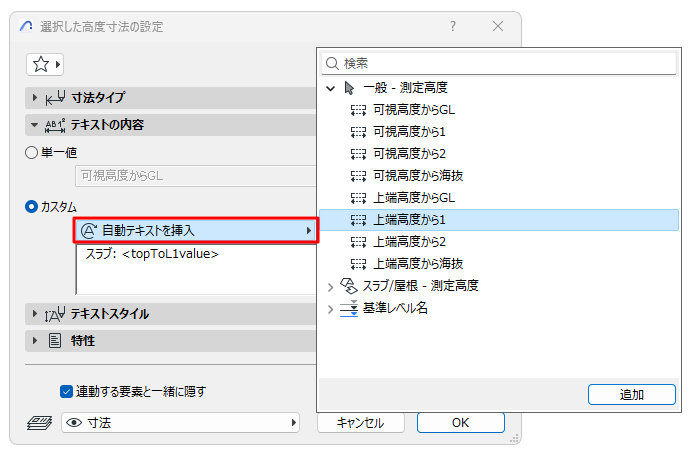Click the cursor icon beside 一般 - 測定高度
This screenshot has width=694, height=455.
click(x=349, y=88)
